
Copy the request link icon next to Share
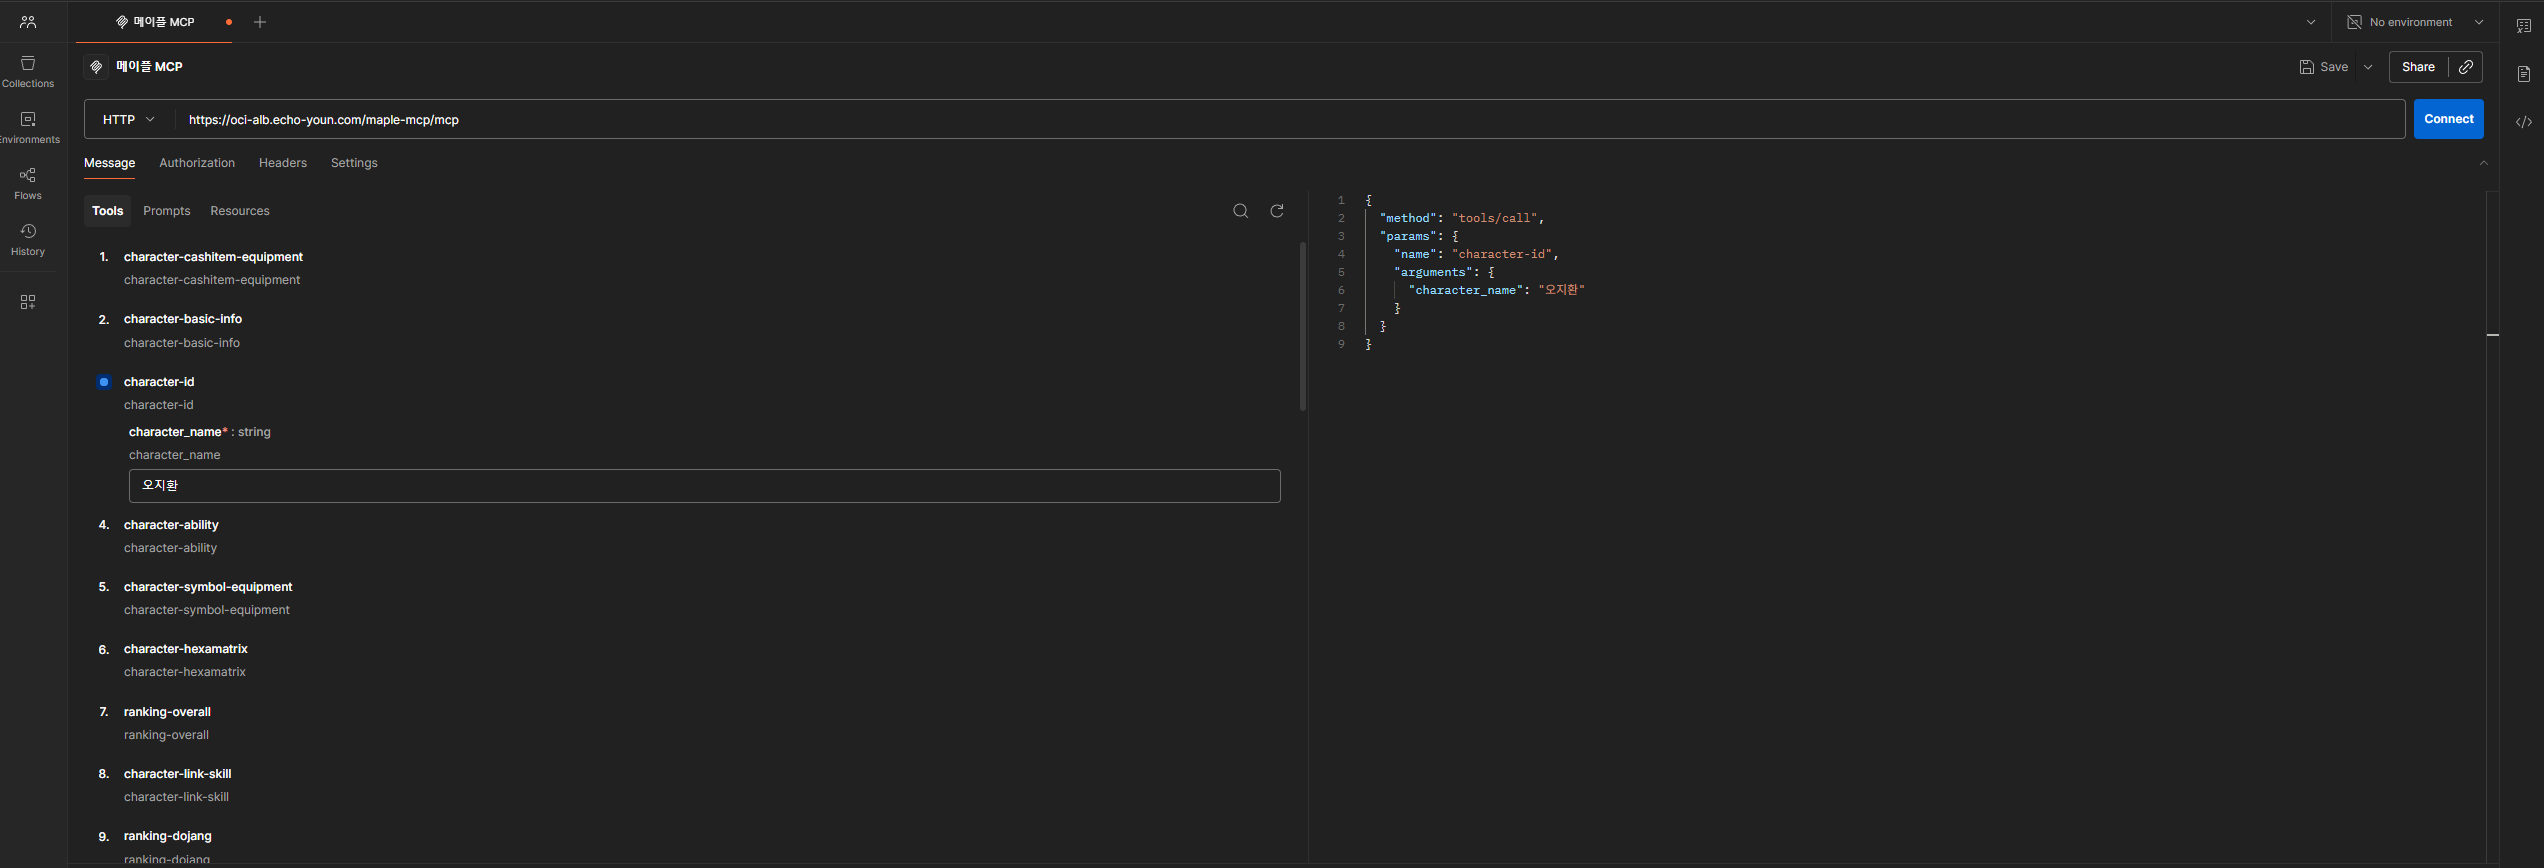(2466, 67)
